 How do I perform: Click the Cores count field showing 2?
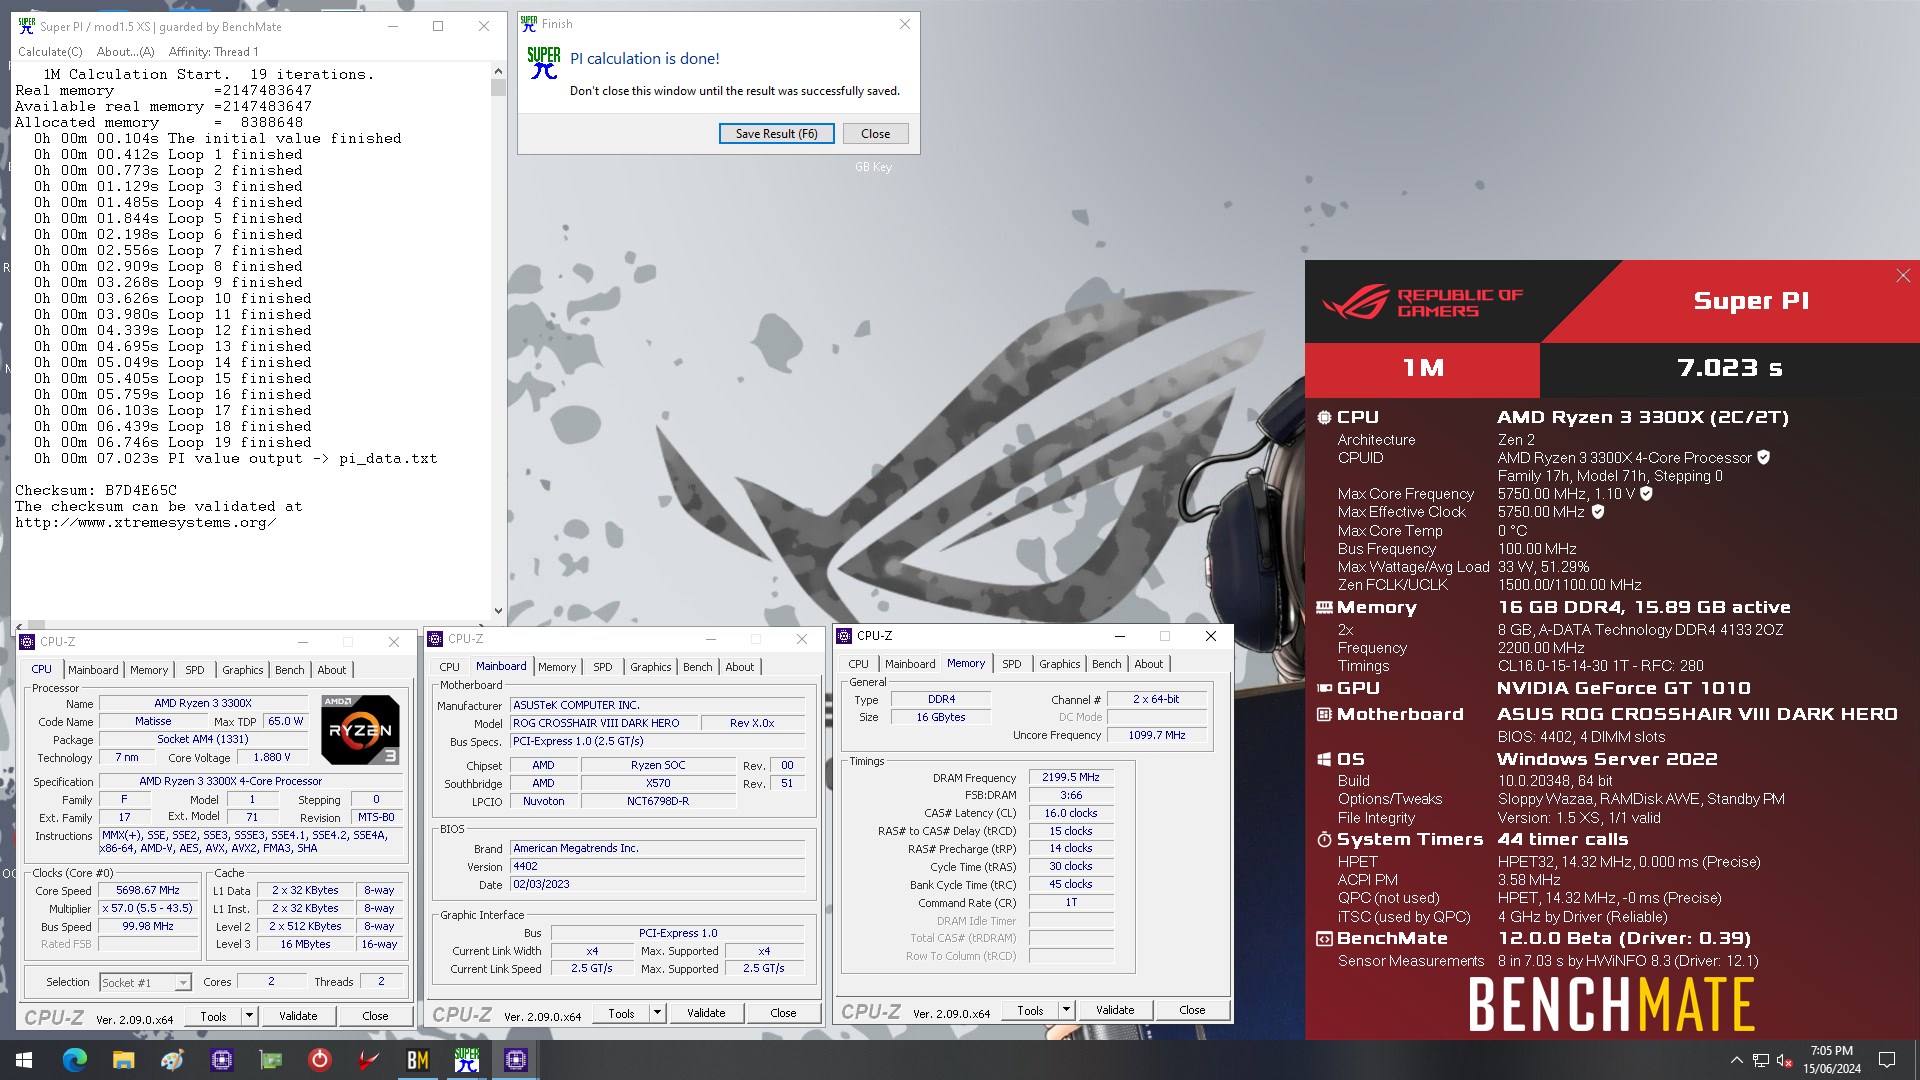click(x=271, y=982)
